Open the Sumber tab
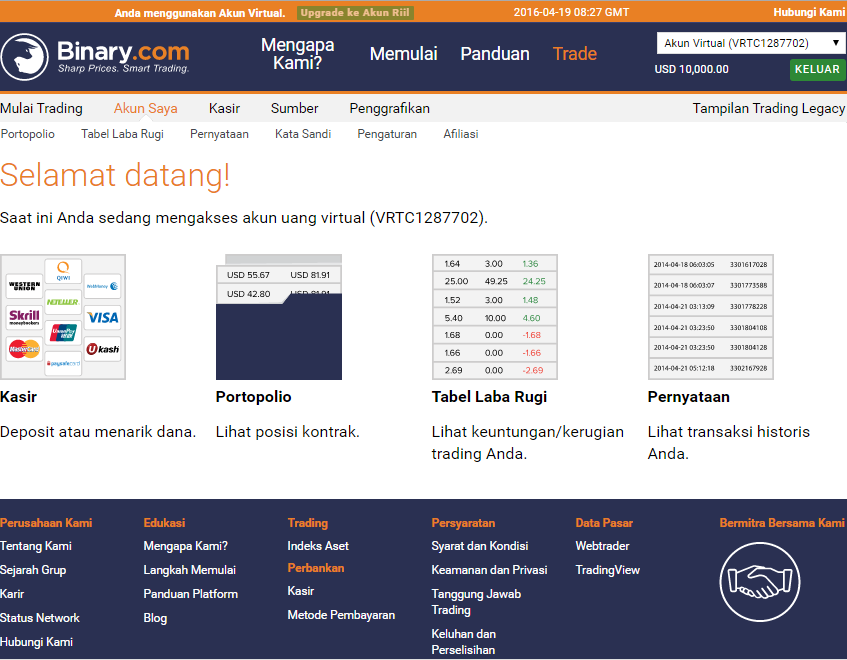Image resolution: width=847 pixels, height=660 pixels. point(294,109)
